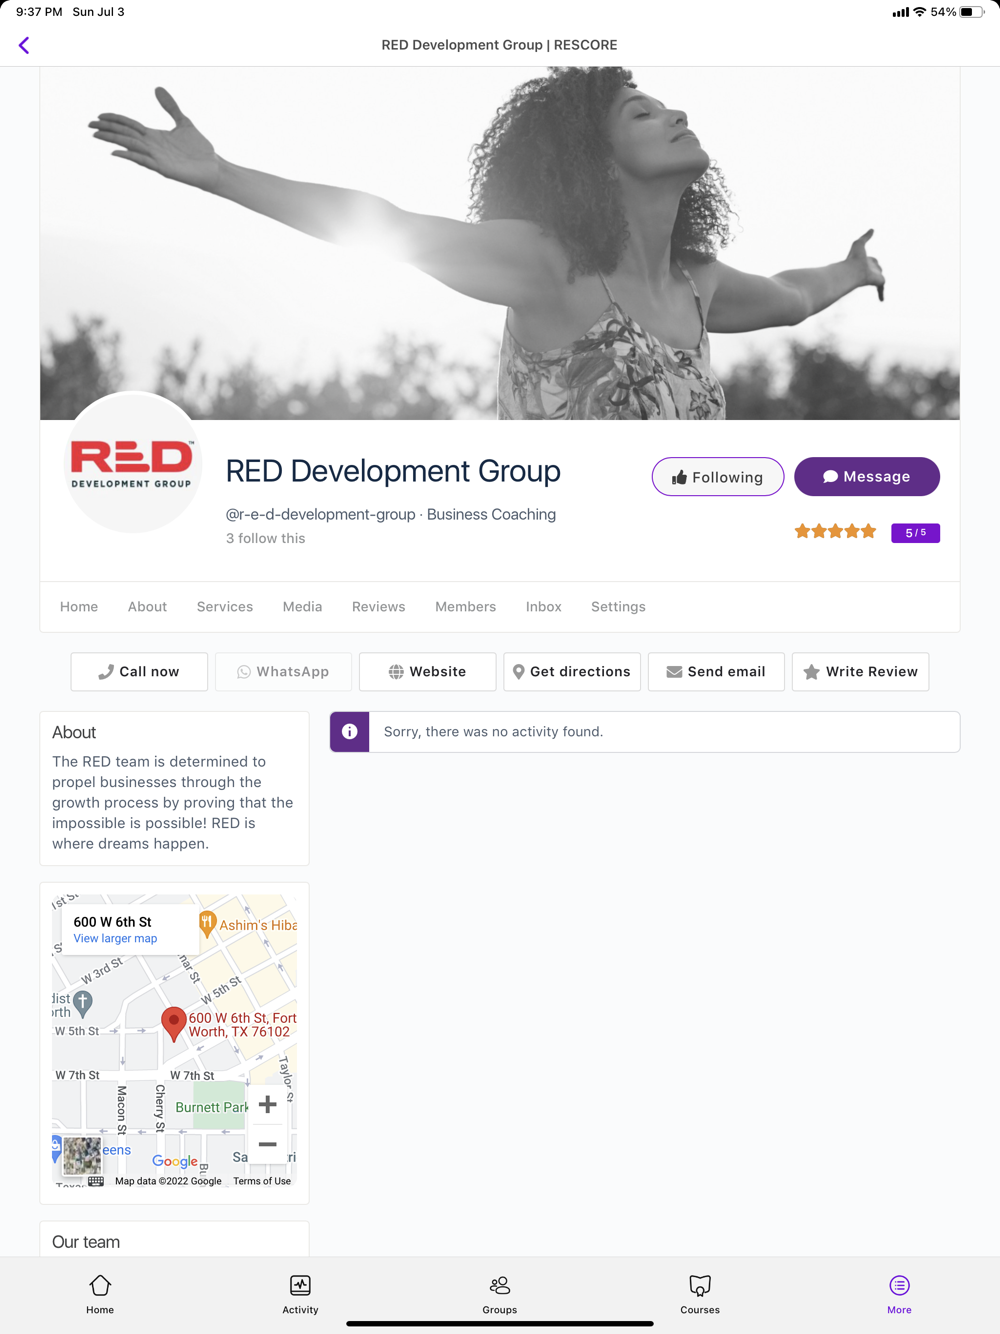Click Burnett Park on the map
This screenshot has width=1000, height=1334.
[x=211, y=1107]
